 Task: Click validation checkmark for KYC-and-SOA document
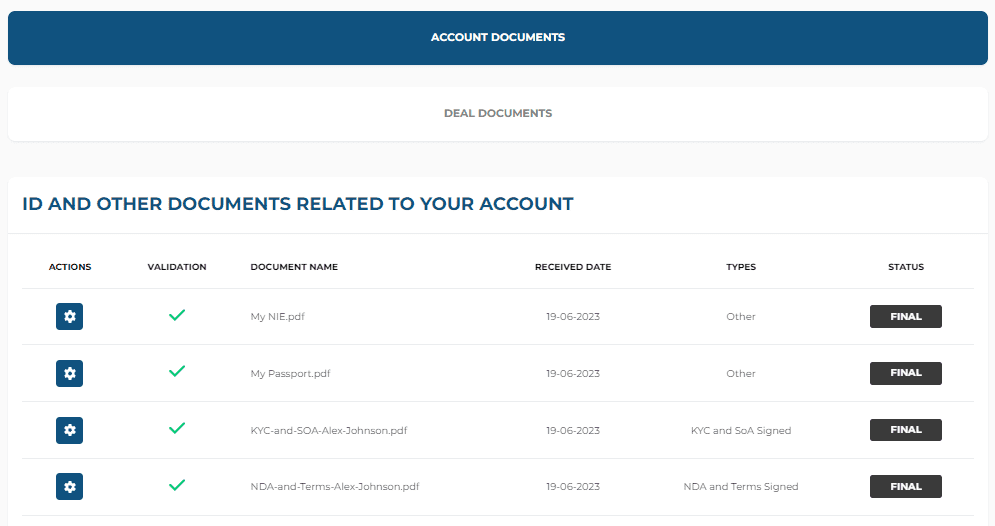177,428
